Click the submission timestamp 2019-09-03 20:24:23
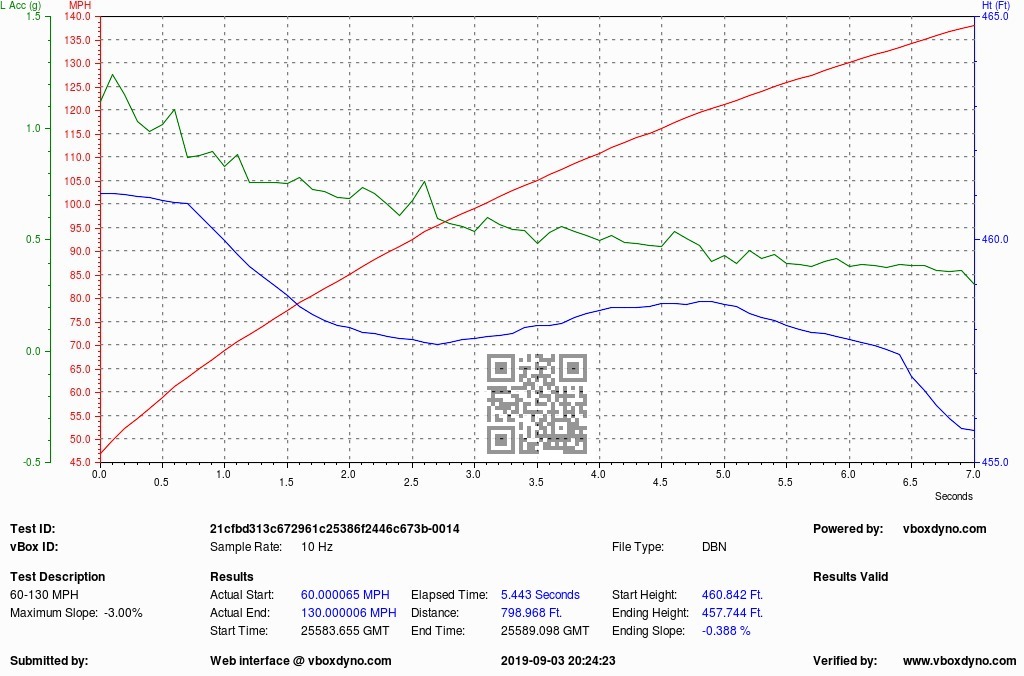Screen dimensions: 1024x676 pyautogui.click(x=558, y=661)
